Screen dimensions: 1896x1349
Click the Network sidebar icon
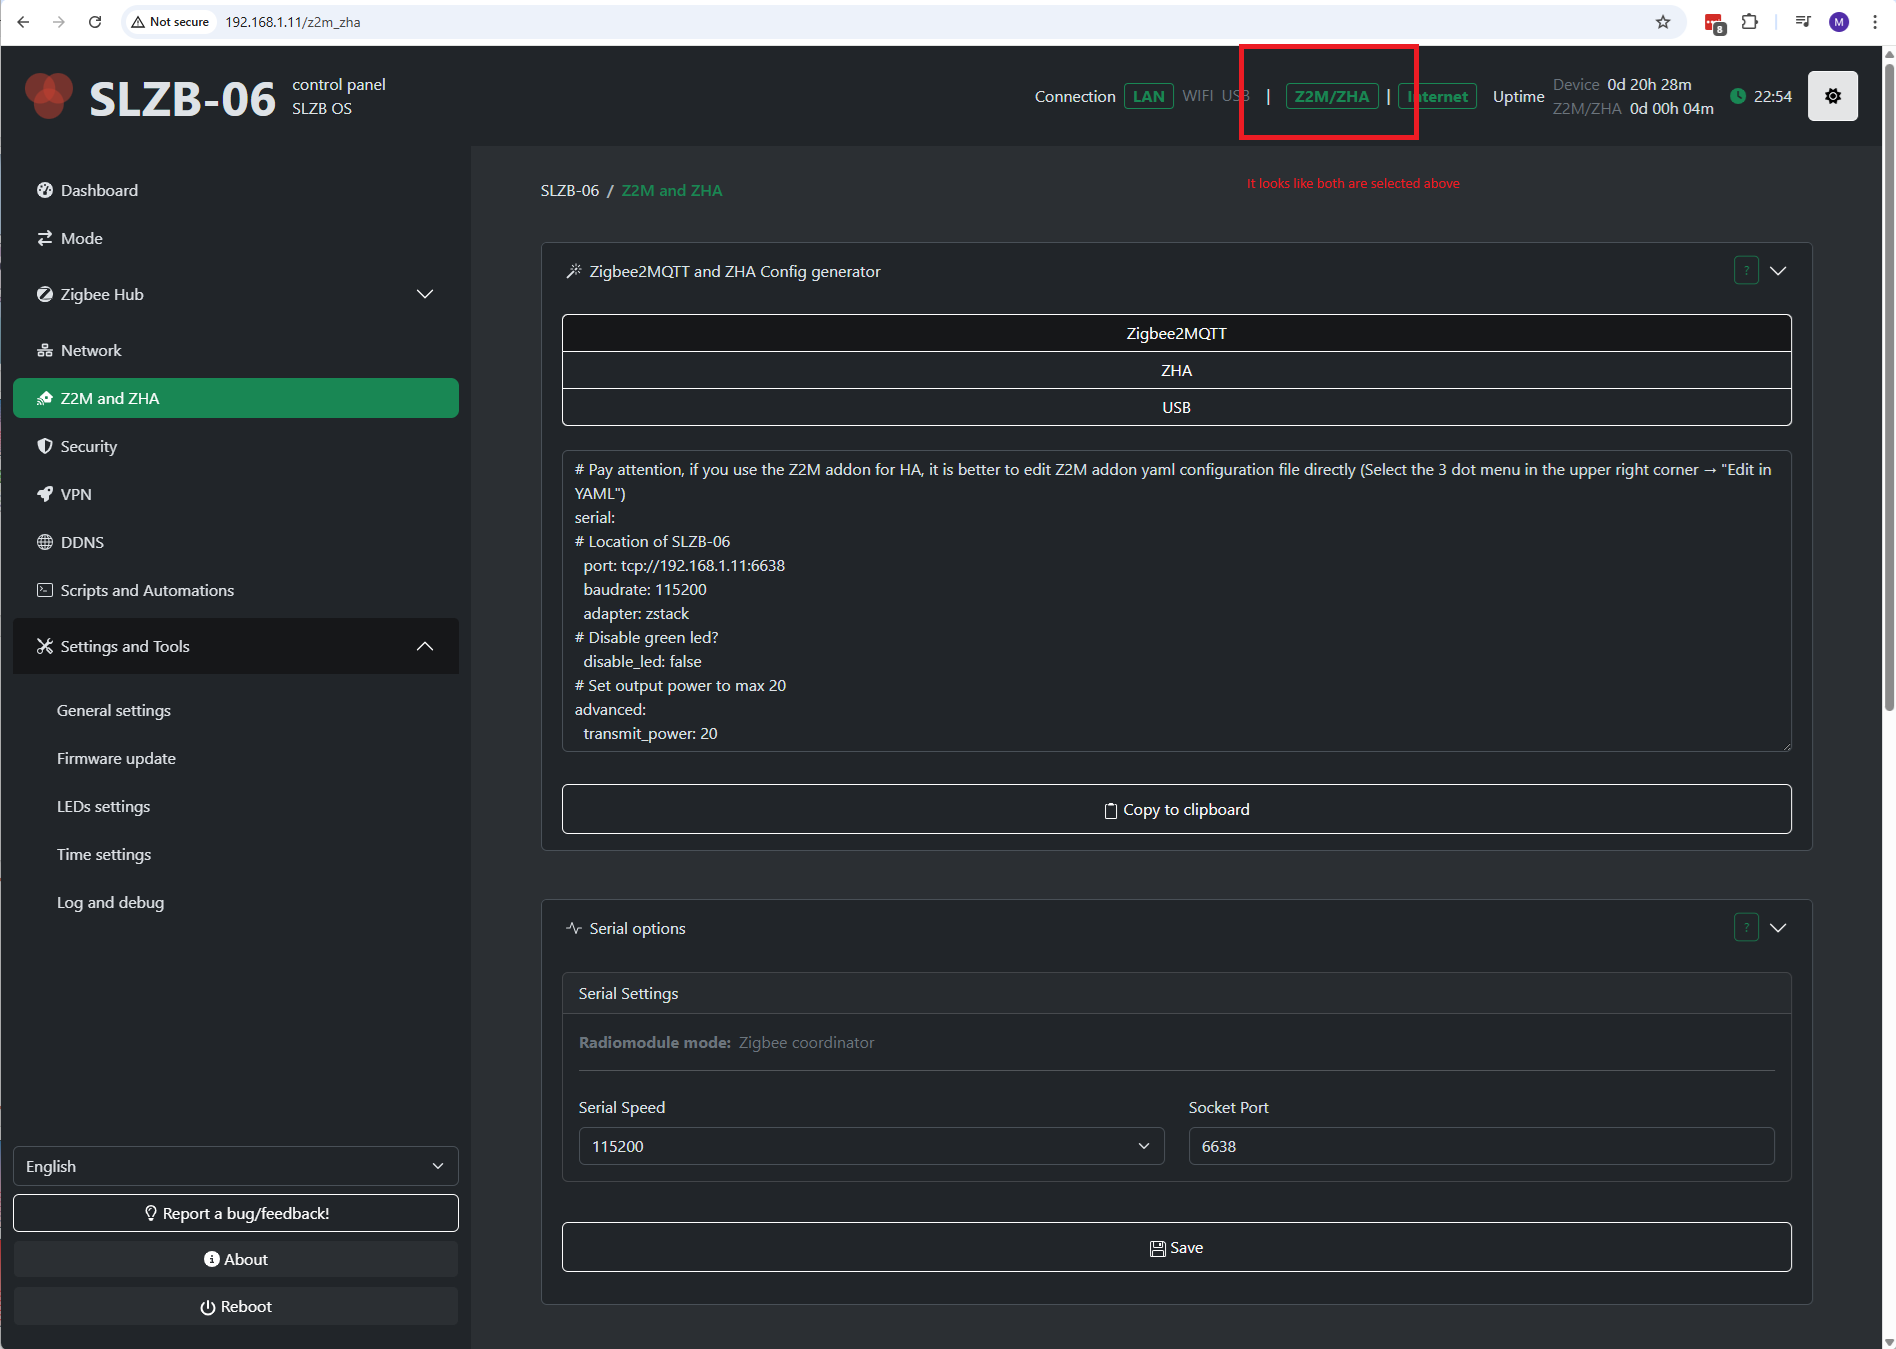[x=45, y=350]
